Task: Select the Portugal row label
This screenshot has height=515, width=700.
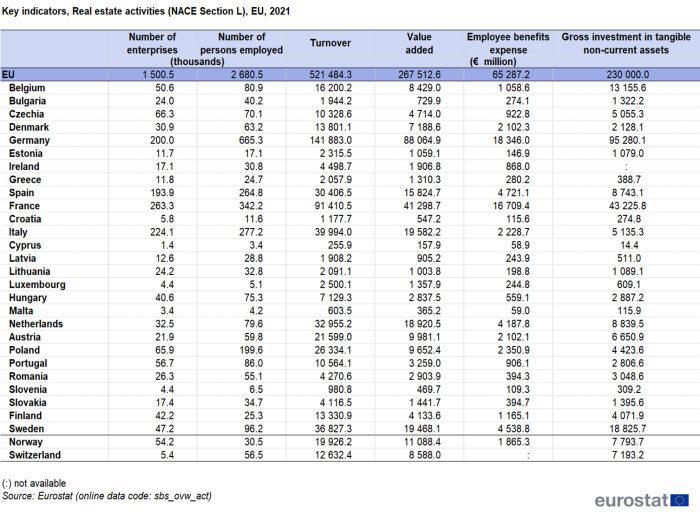Action: [28, 363]
